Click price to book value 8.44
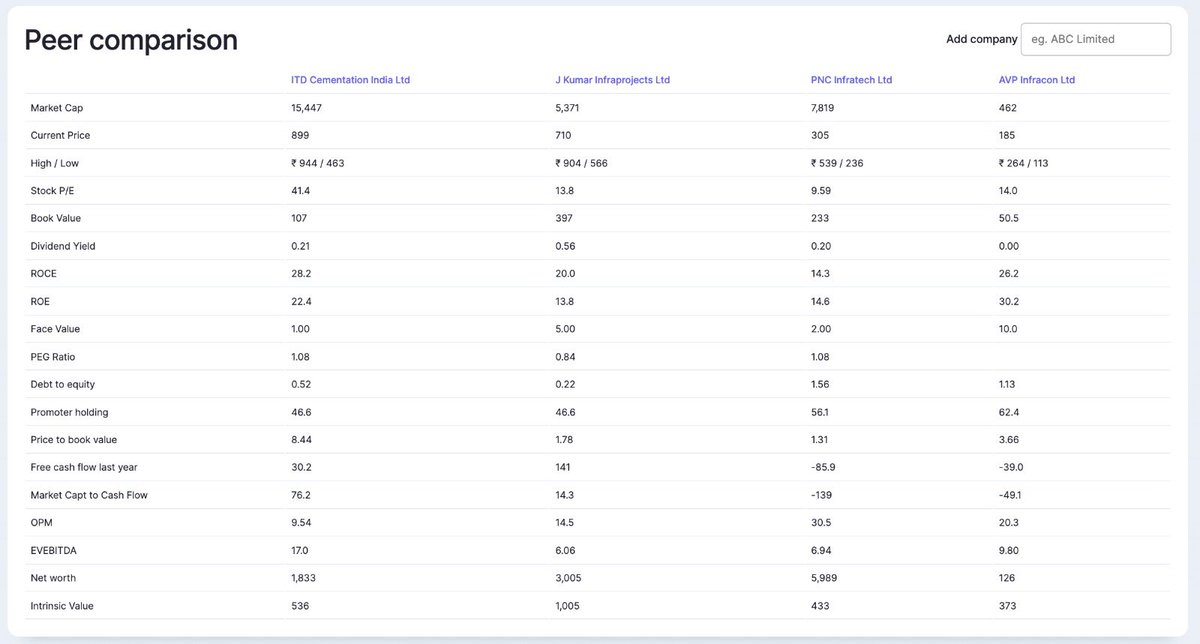This screenshot has width=1200, height=644. [x=301, y=440]
